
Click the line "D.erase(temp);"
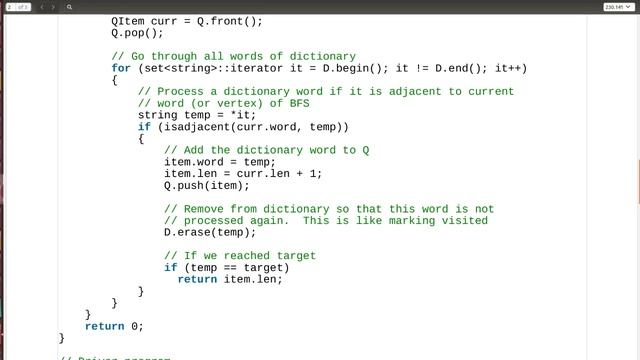[x=210, y=233]
